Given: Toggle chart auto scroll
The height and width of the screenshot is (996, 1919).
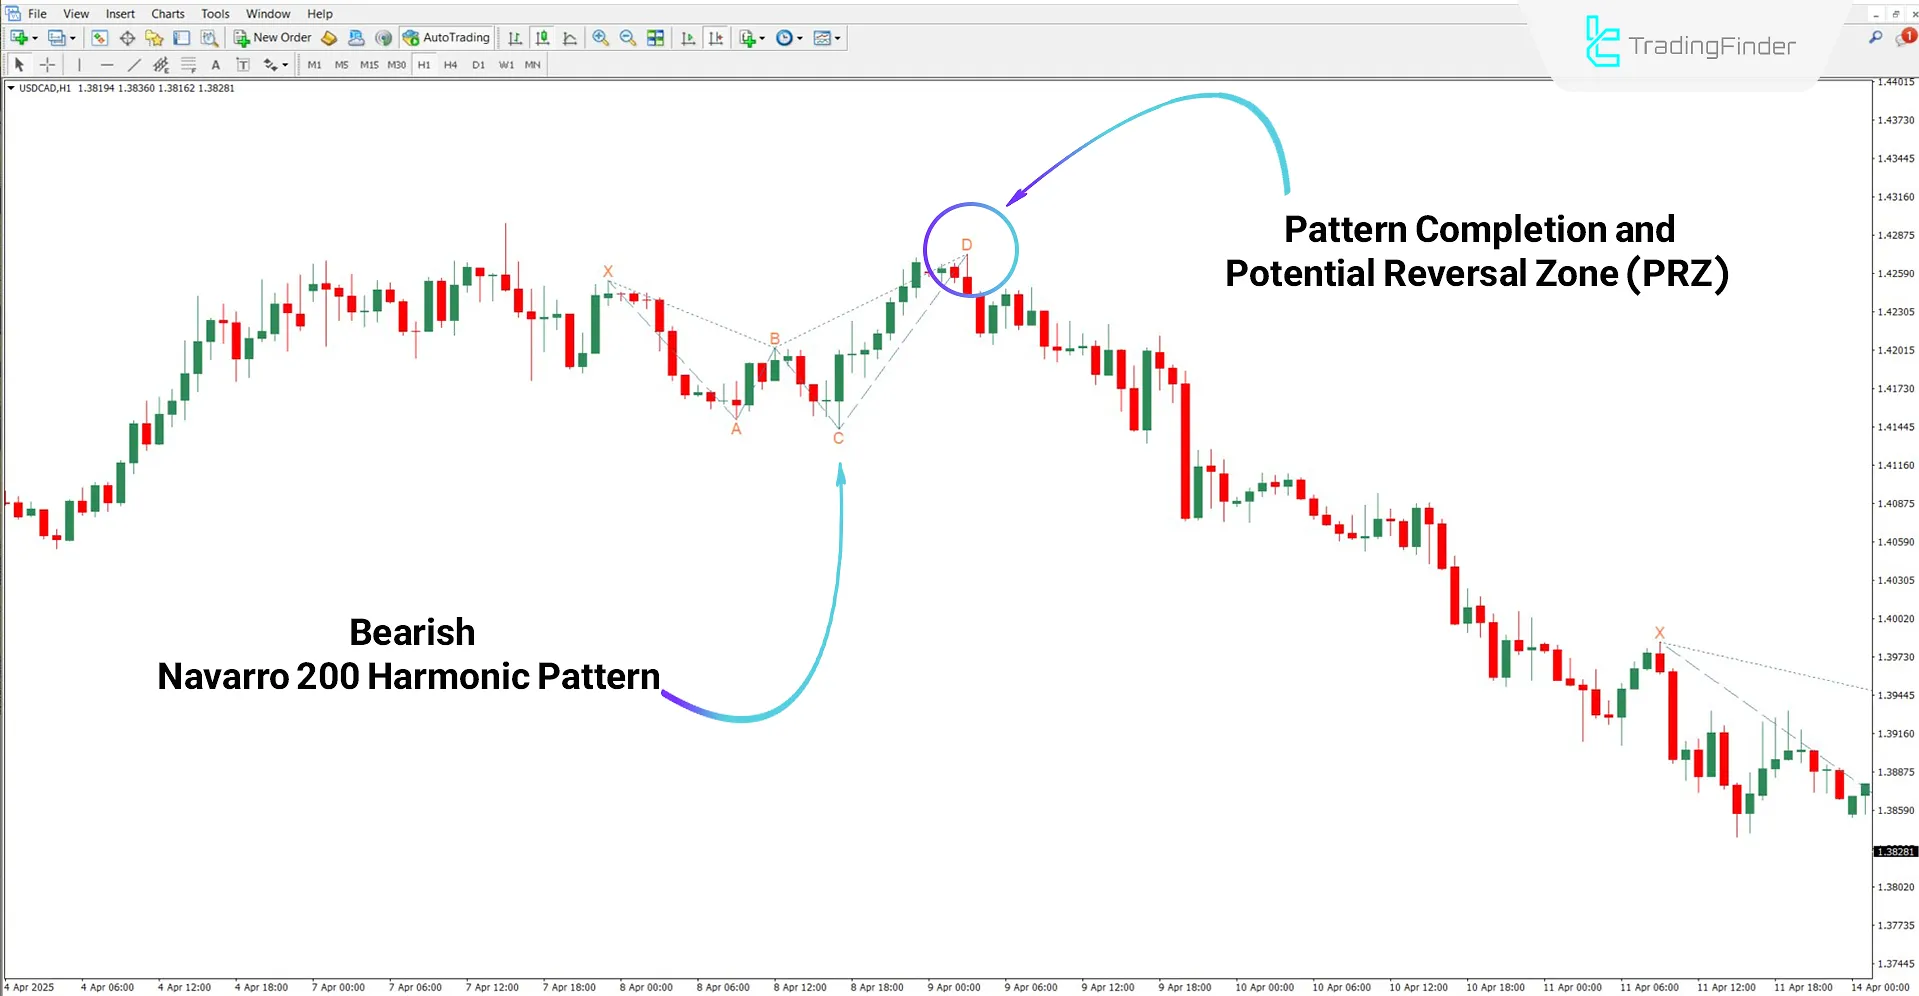Looking at the screenshot, I should click(688, 38).
